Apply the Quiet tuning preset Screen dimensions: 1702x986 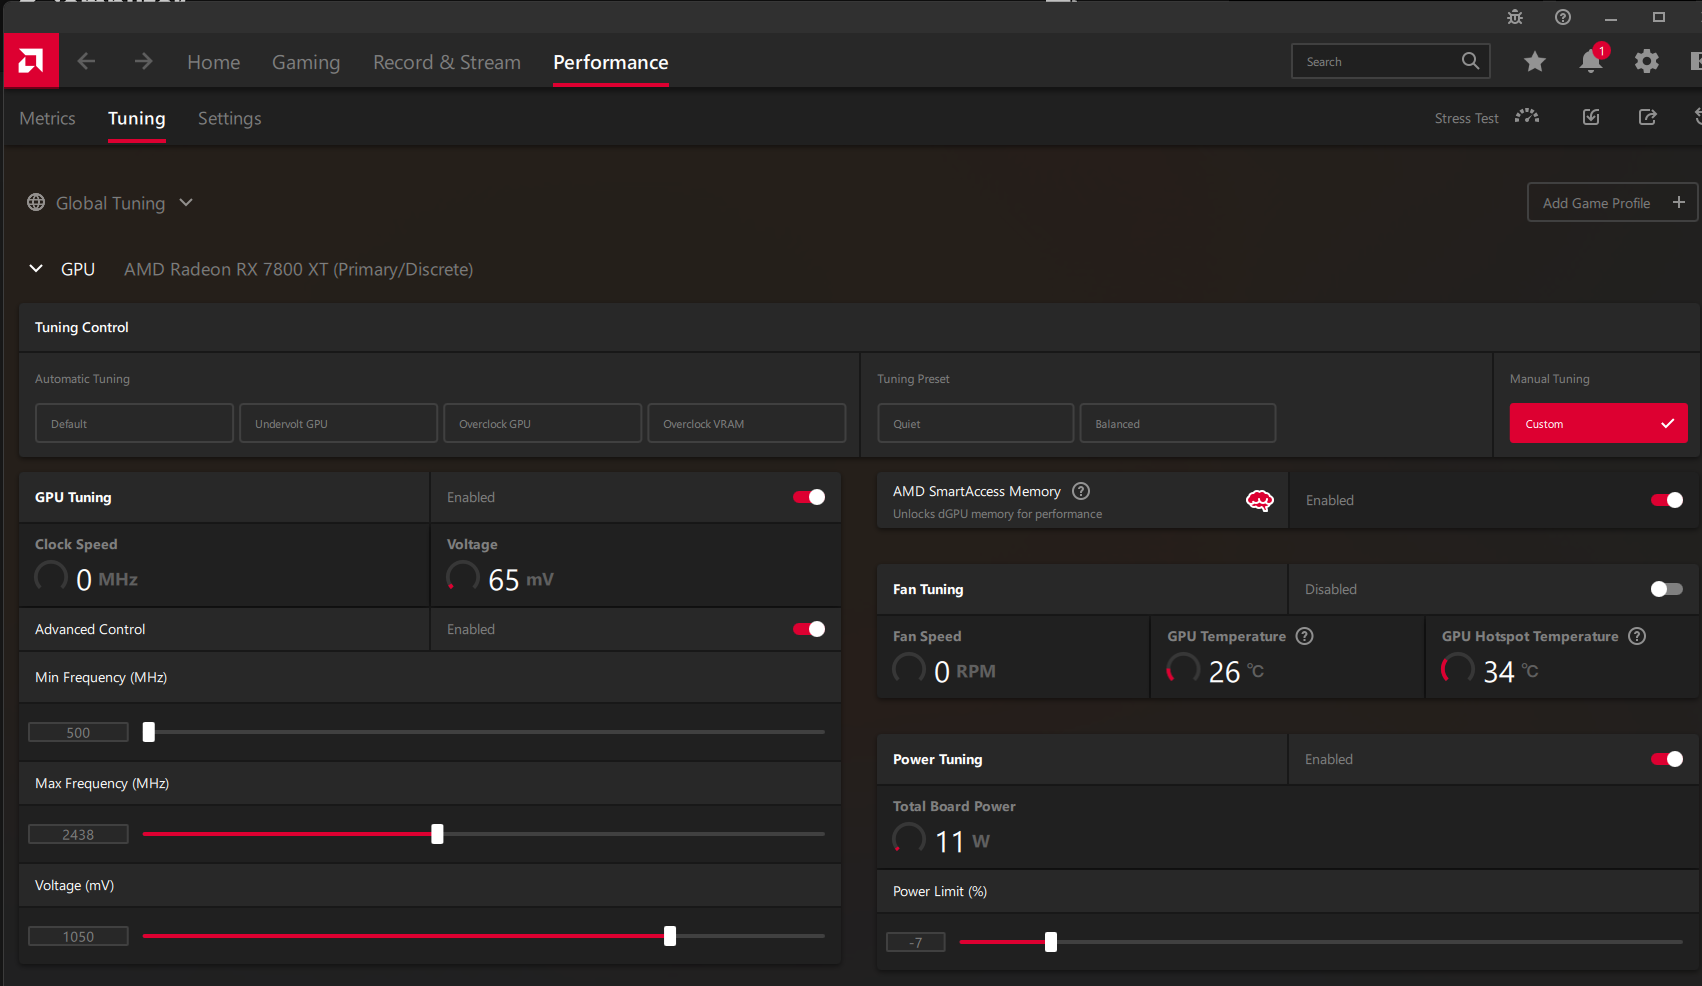(976, 423)
